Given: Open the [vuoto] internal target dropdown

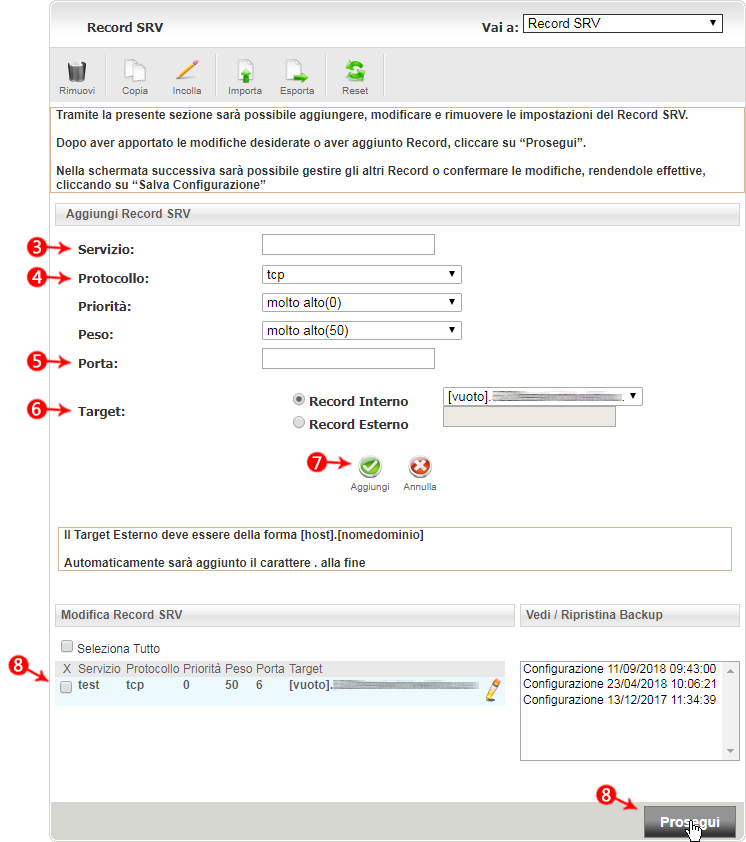Looking at the screenshot, I should coord(542,397).
